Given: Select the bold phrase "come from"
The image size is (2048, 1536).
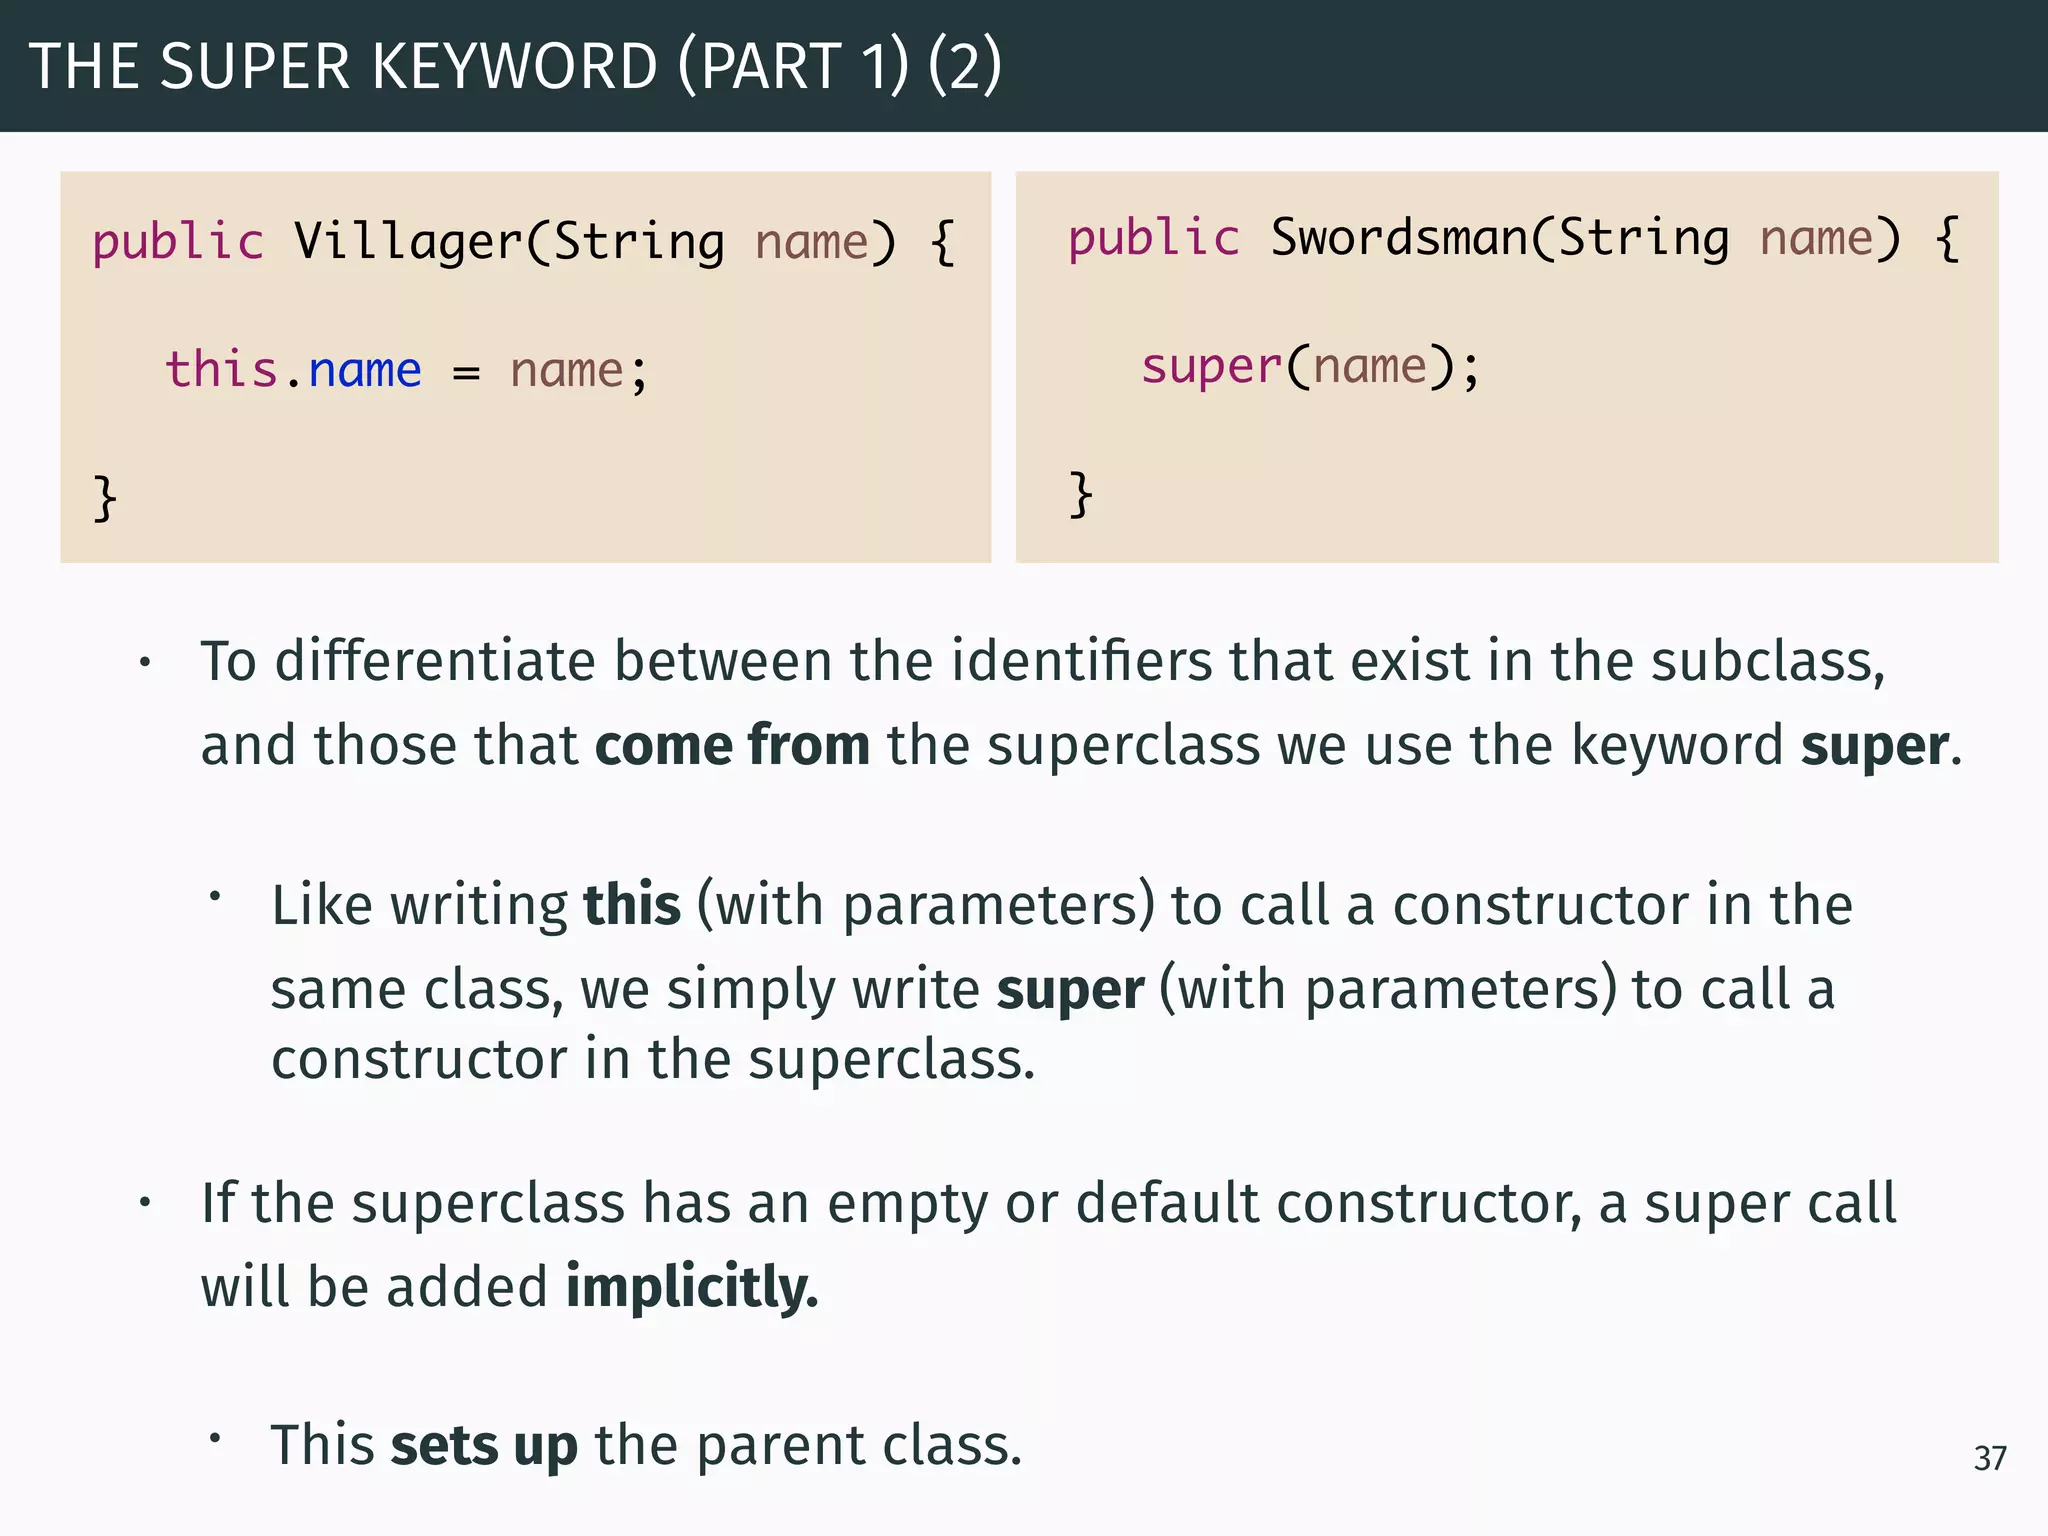Looking at the screenshot, I should click(x=732, y=745).
